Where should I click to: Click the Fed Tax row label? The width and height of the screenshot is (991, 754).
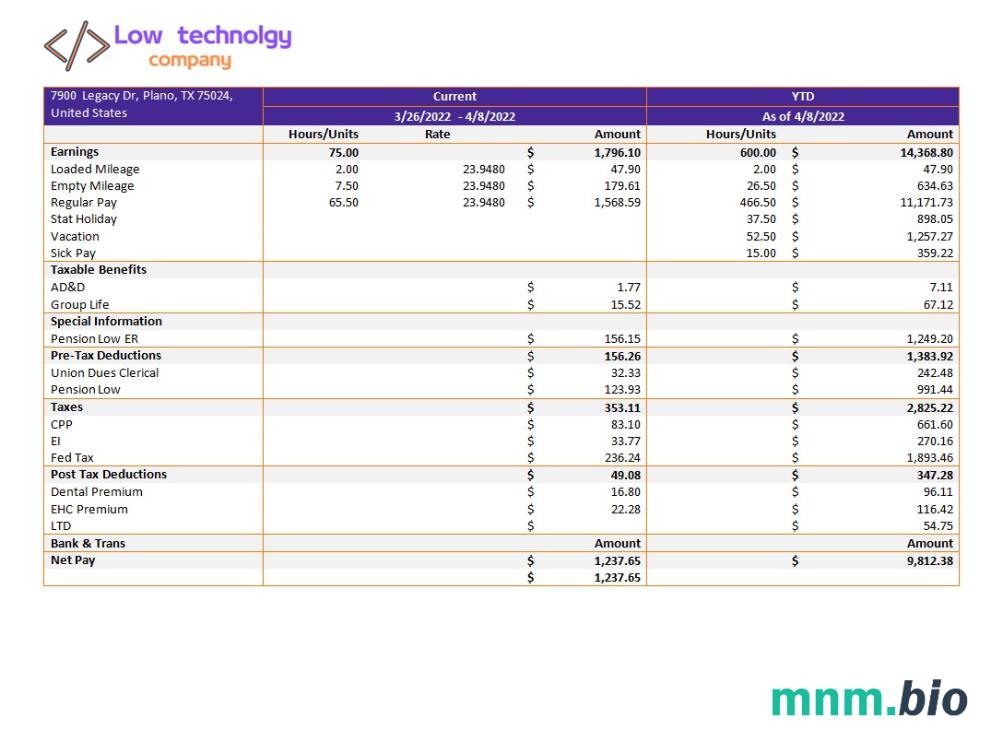pos(72,458)
